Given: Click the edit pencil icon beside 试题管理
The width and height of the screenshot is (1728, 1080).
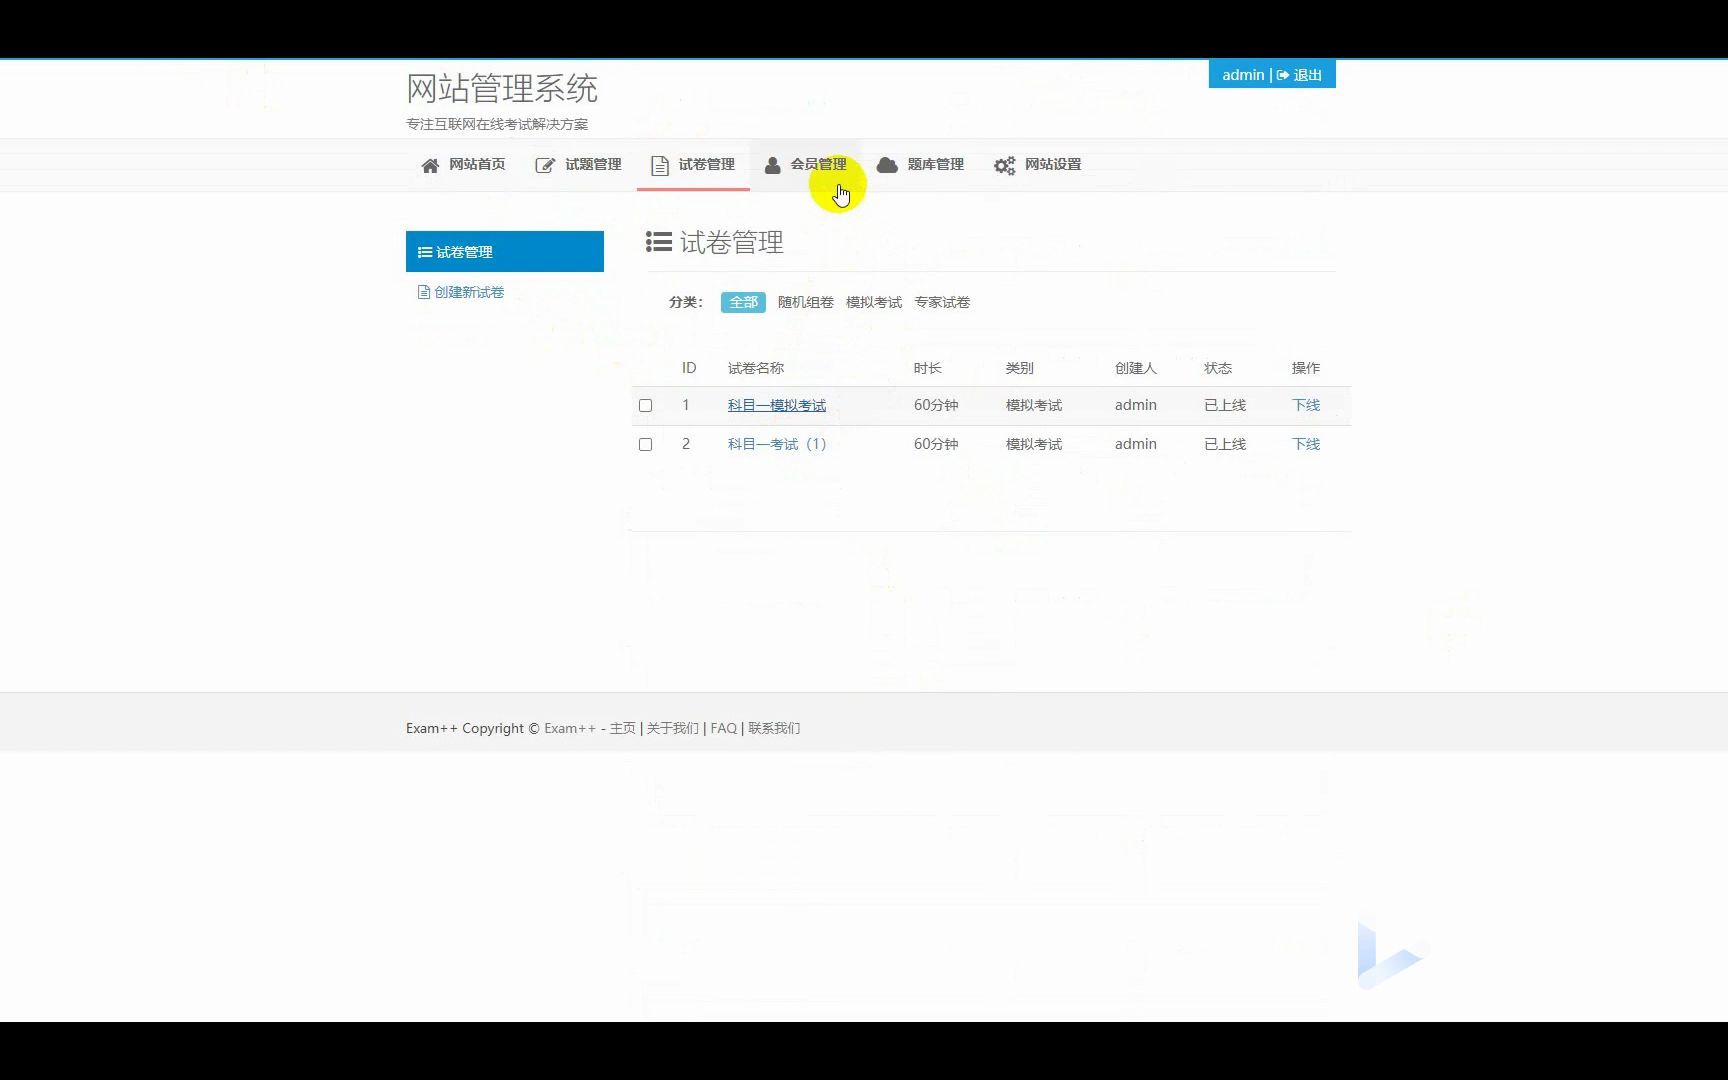Looking at the screenshot, I should (545, 166).
